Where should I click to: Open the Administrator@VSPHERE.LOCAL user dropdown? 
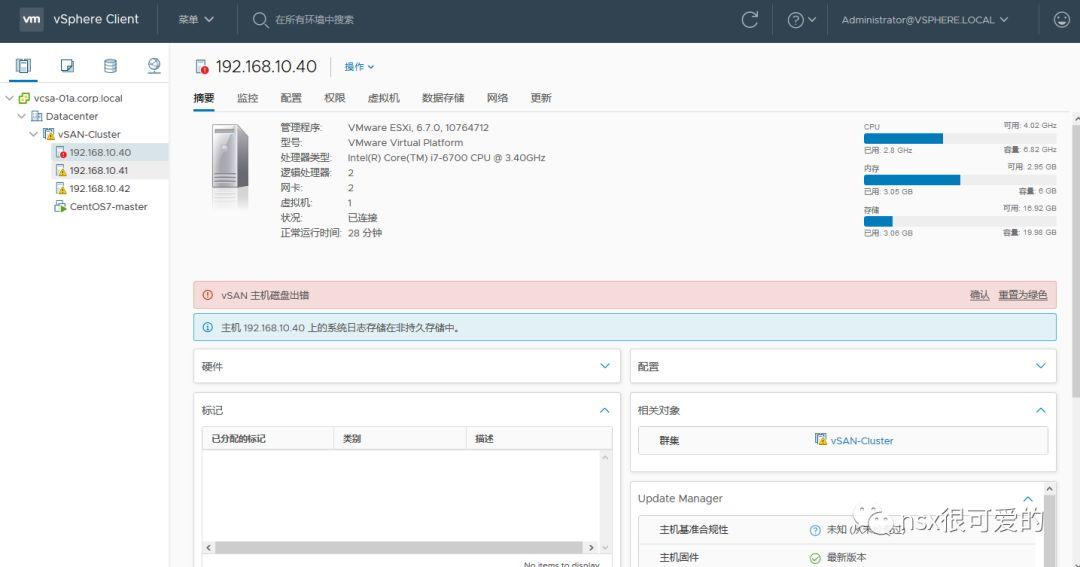point(924,20)
